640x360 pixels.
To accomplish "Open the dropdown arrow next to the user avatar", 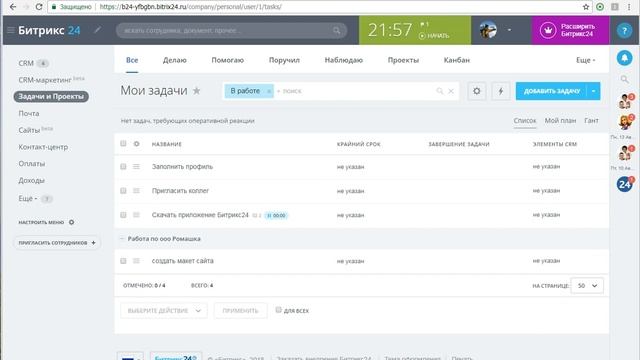I will tap(509, 30).
